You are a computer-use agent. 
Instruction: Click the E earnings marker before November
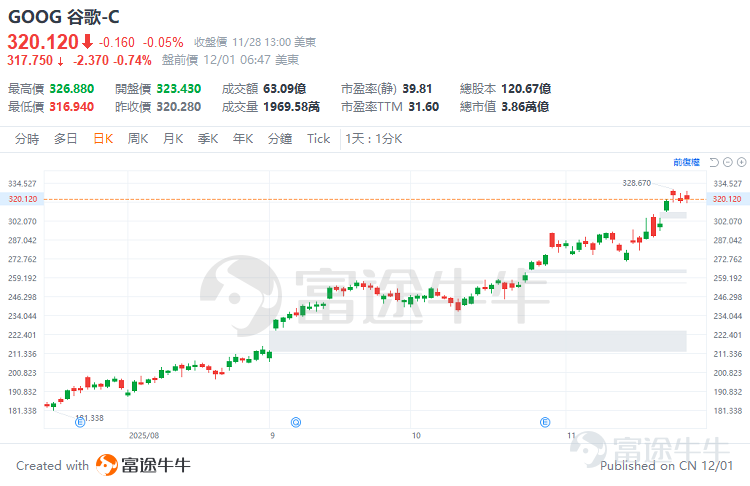(x=545, y=422)
